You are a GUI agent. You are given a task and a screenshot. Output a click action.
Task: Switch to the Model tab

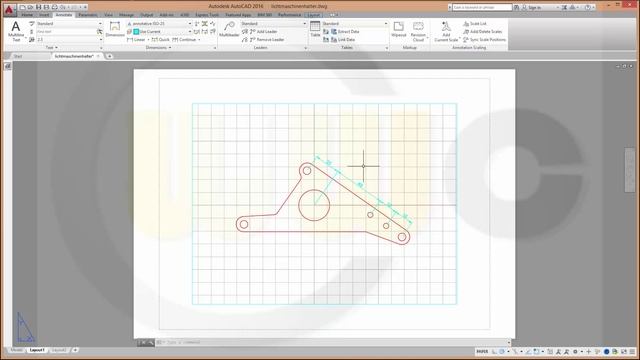pyautogui.click(x=16, y=350)
